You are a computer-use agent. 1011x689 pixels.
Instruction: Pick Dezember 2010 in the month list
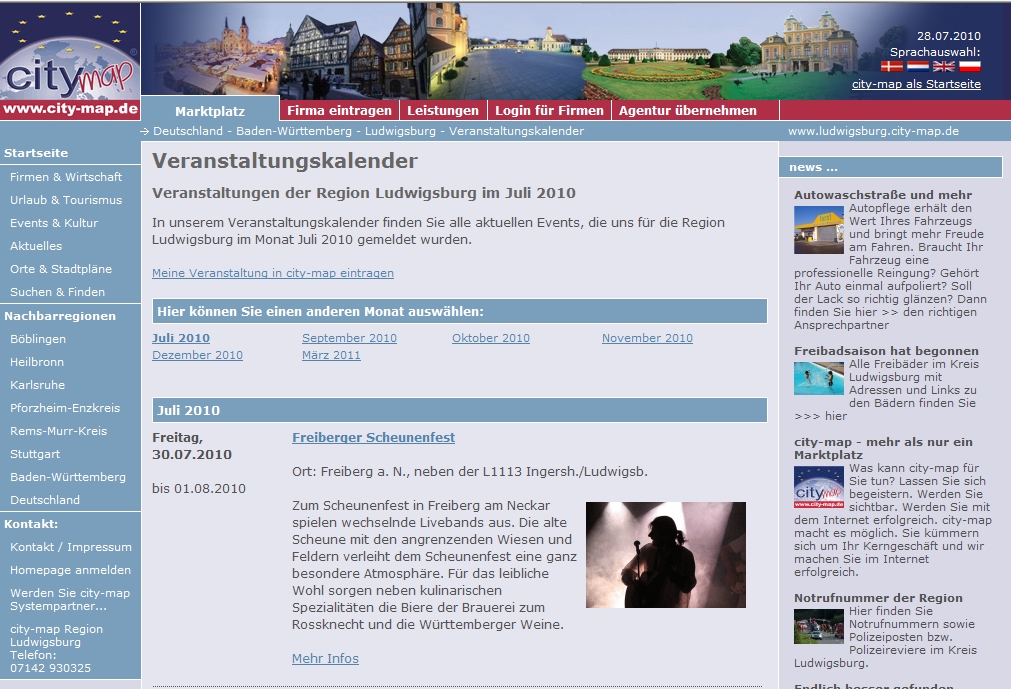point(197,355)
